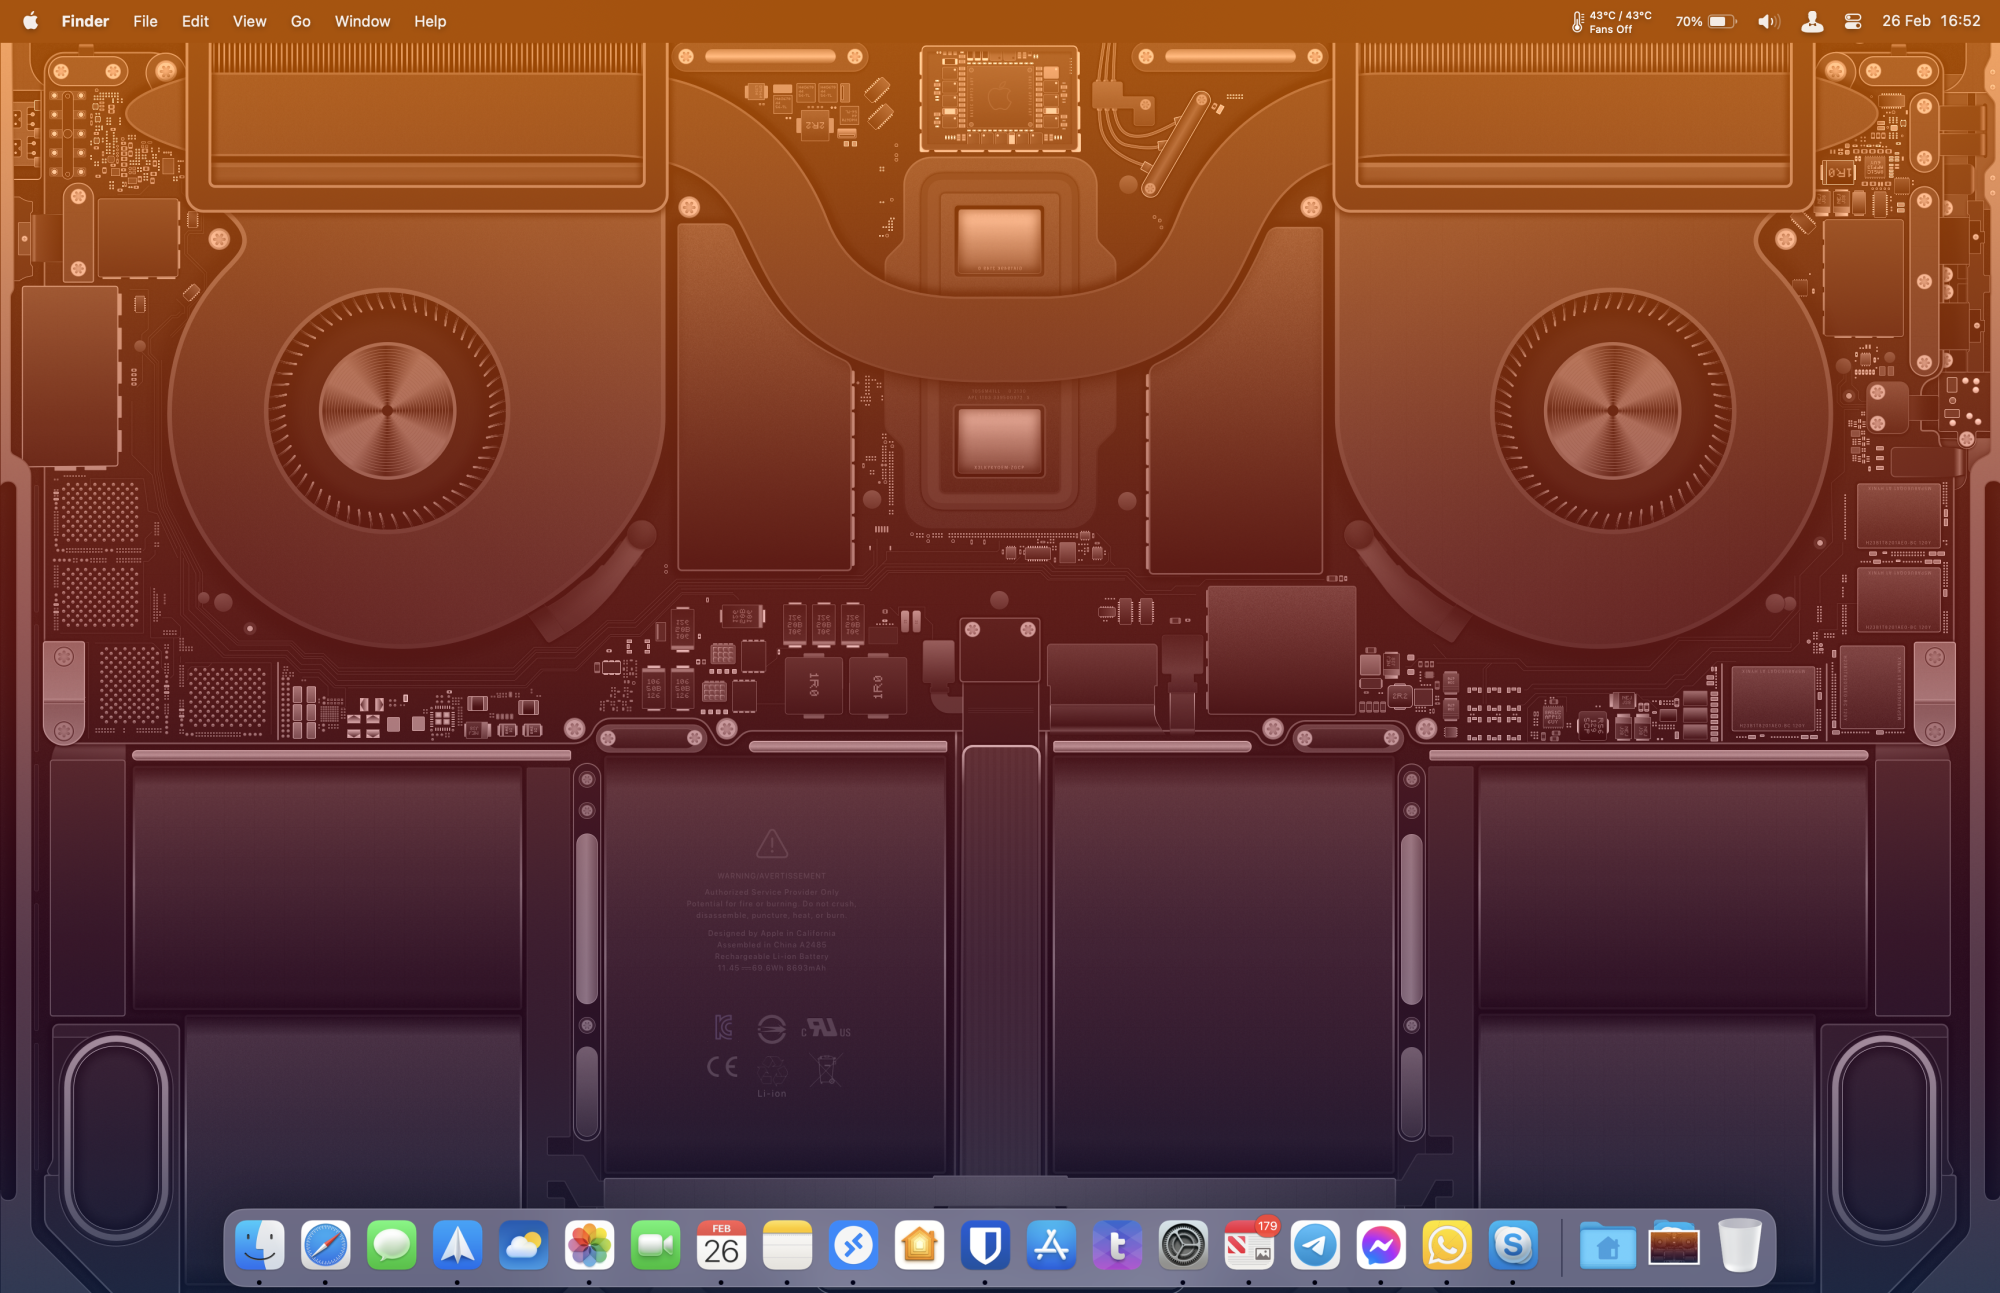Open the Window menu
2000x1293 pixels.
point(362,21)
